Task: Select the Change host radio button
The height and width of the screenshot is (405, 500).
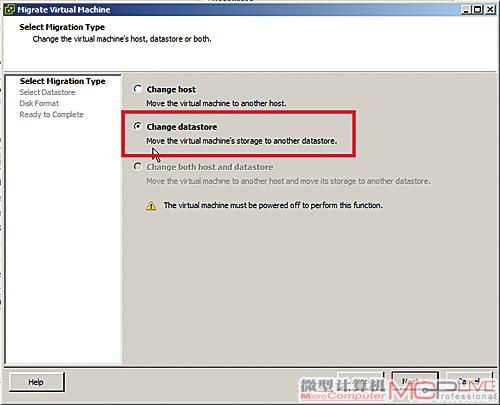Action: coord(137,89)
